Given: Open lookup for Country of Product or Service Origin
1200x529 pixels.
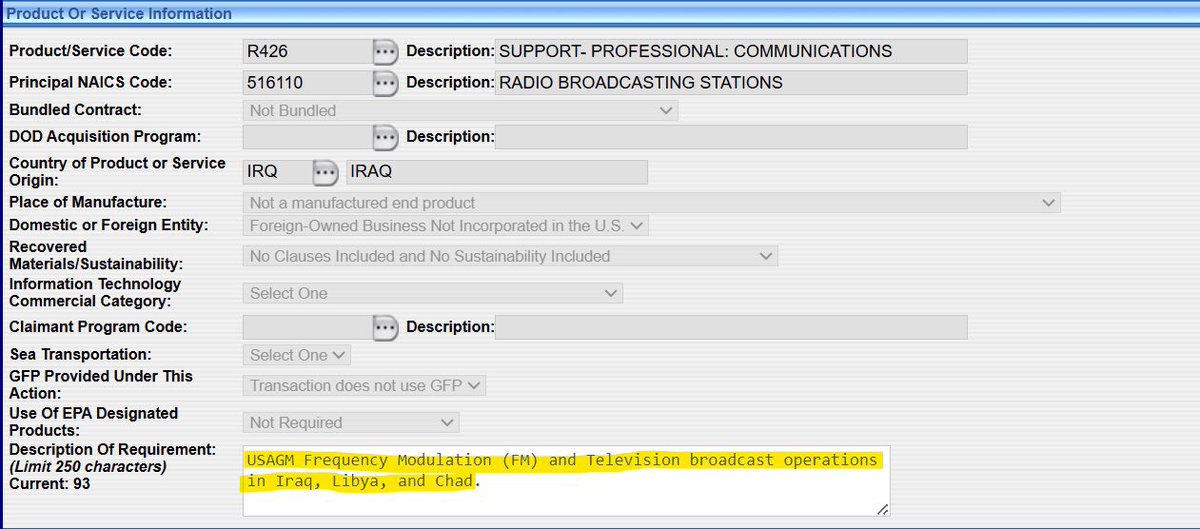Looking at the screenshot, I should pos(325,172).
